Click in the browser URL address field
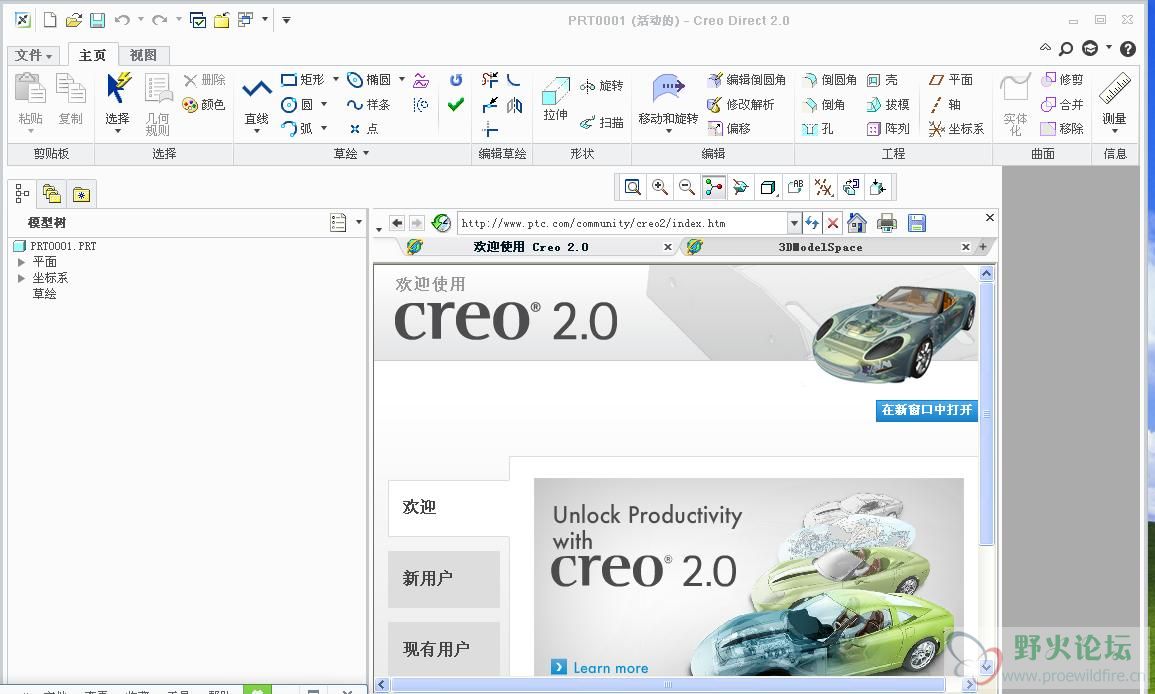Screen dimensions: 1155x694 pyautogui.click(x=622, y=222)
